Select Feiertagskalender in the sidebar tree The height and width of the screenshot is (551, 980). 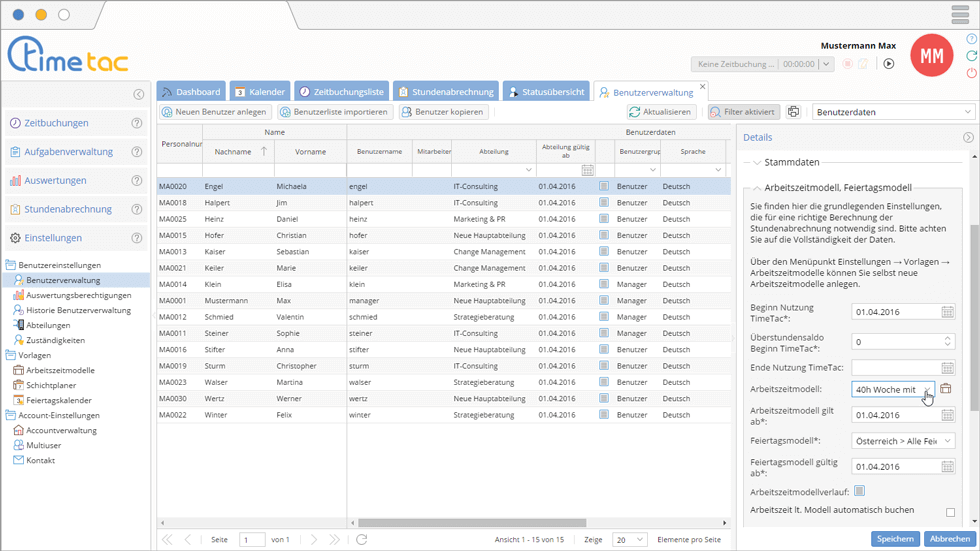coord(60,400)
